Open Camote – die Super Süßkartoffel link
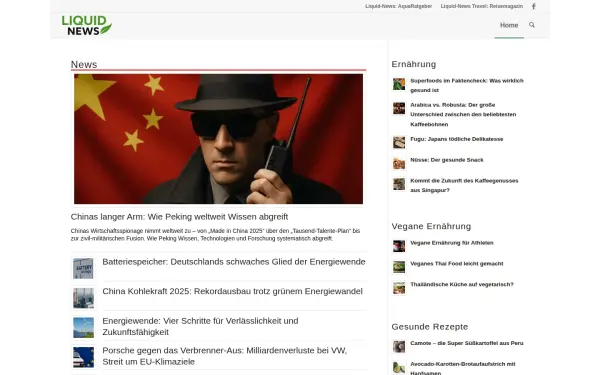Viewport: 600px width, 375px height. click(x=467, y=343)
